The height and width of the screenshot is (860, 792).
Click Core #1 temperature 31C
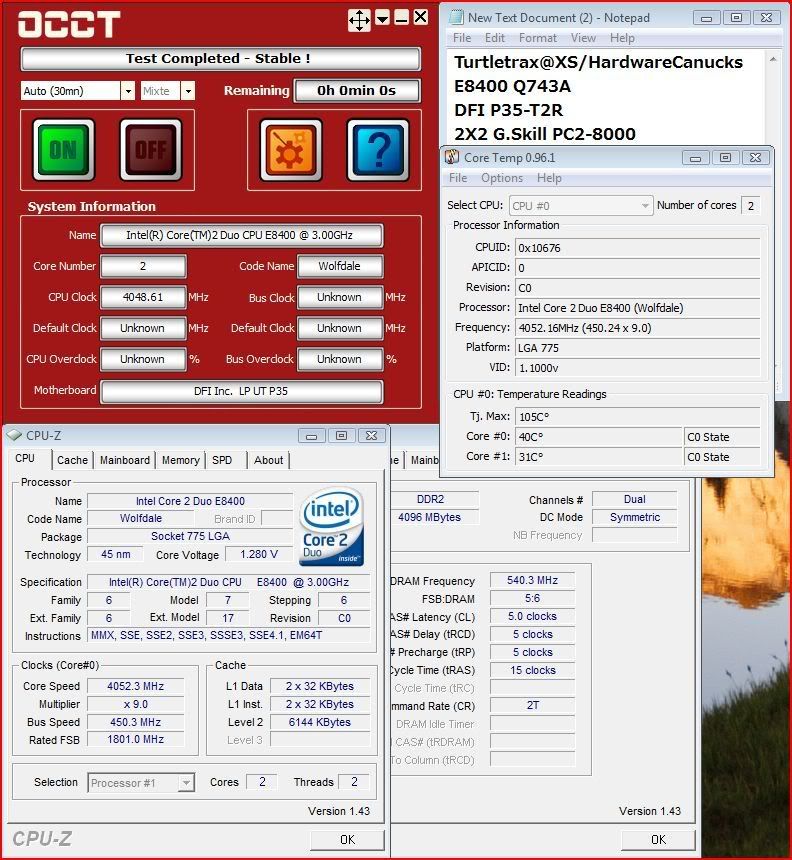tap(598, 457)
